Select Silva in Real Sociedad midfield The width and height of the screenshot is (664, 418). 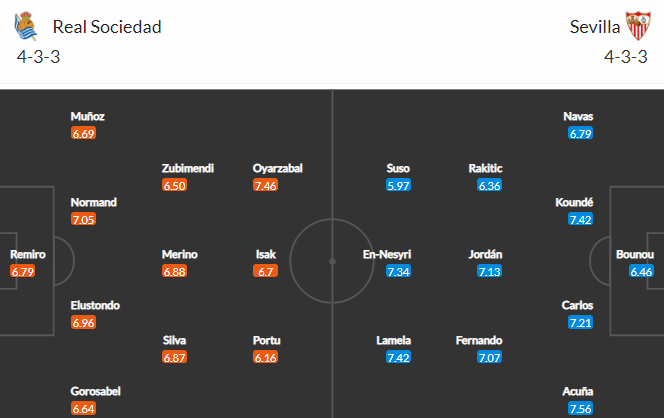click(173, 340)
